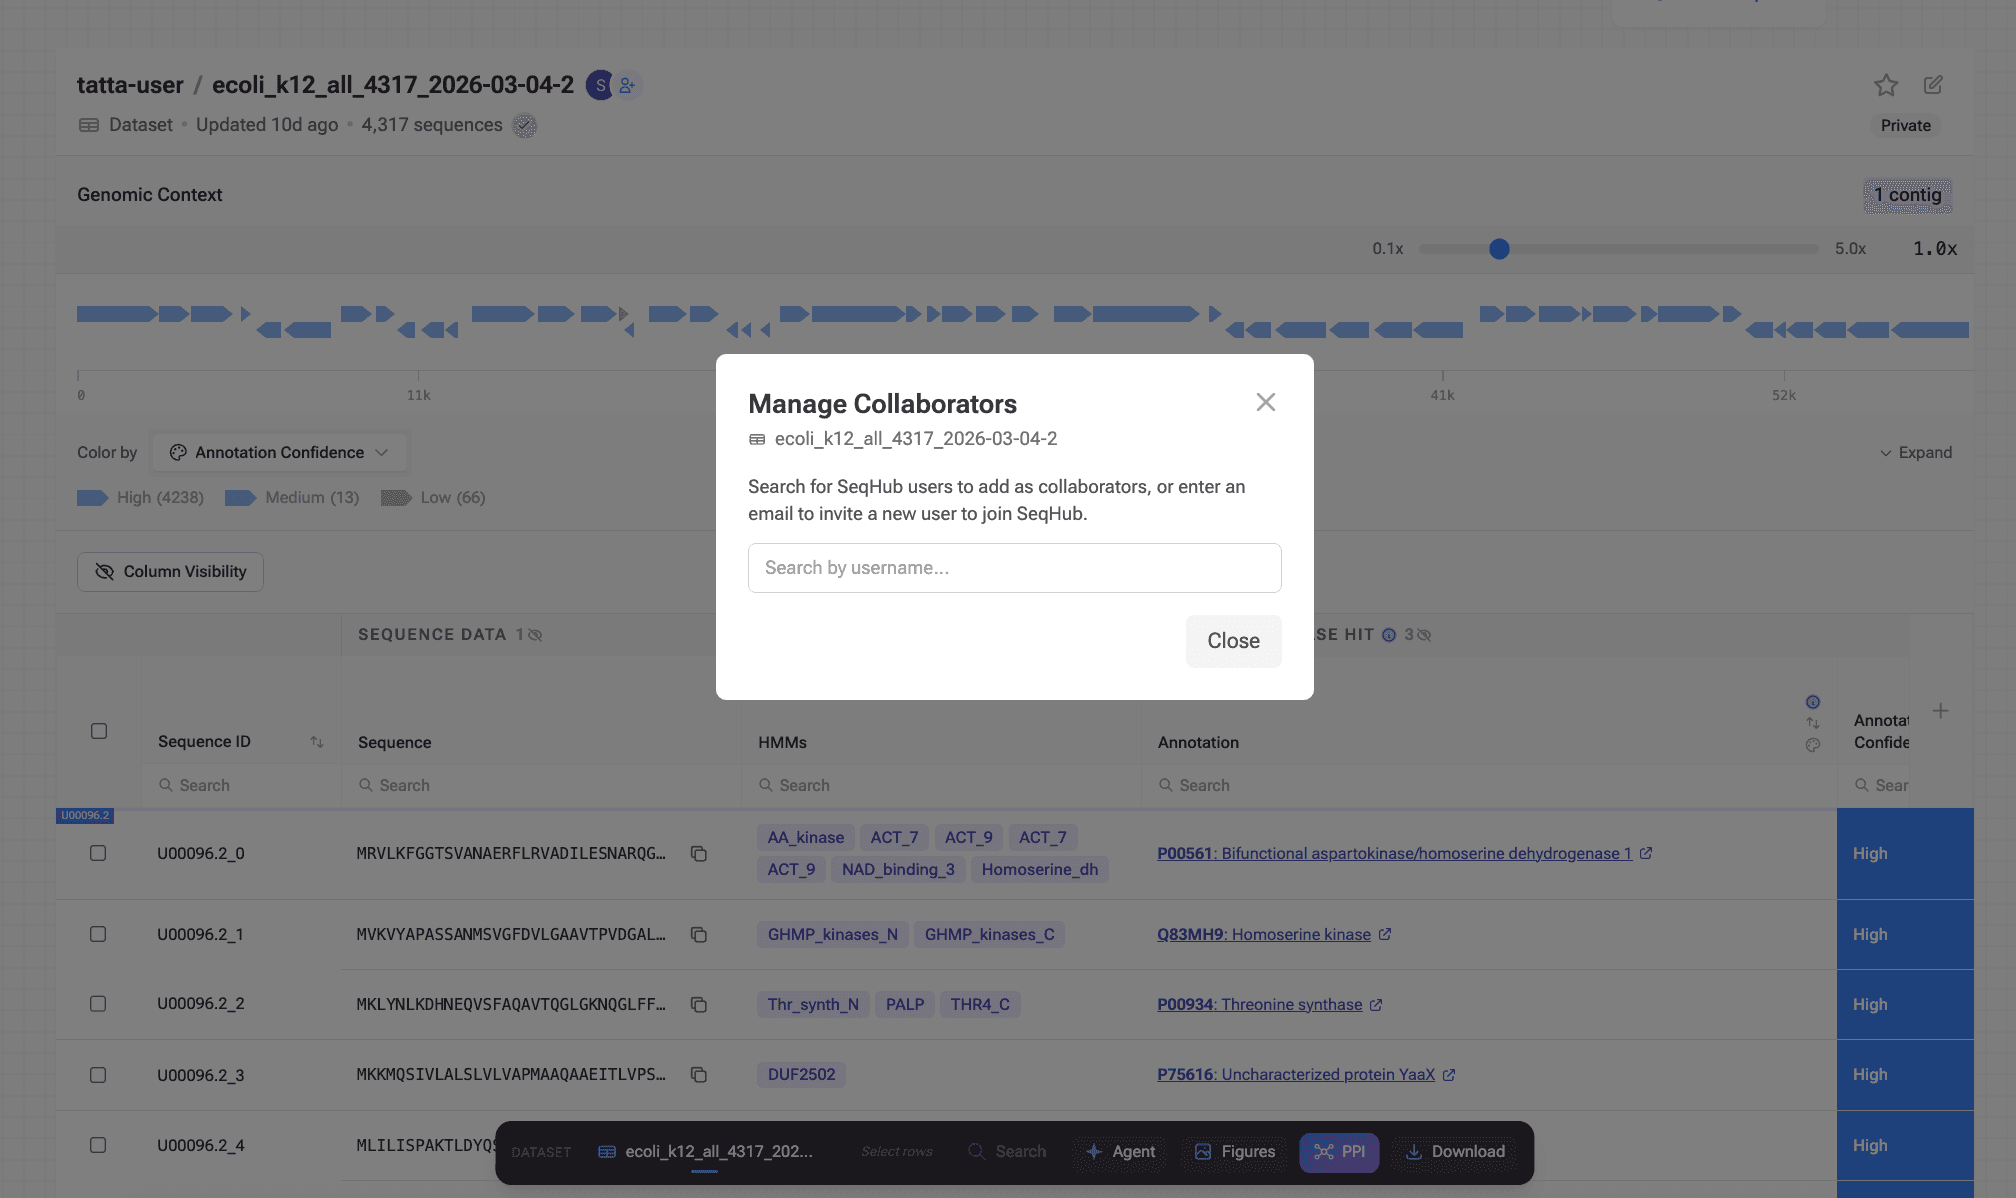Click the AA_kinase HMM tag

(x=805, y=838)
